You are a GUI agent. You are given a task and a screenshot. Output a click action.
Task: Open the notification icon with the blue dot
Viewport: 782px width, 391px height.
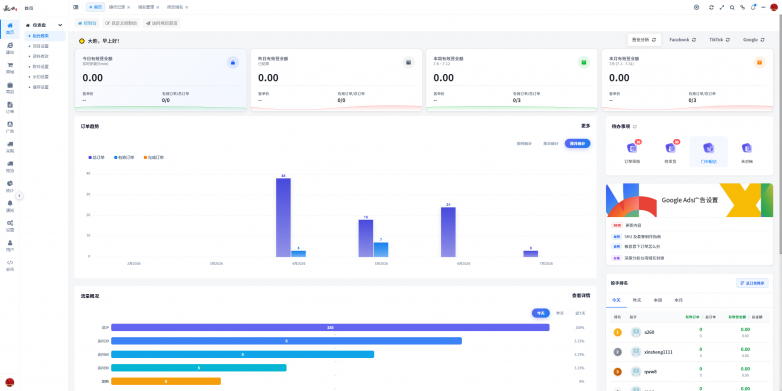753,7
